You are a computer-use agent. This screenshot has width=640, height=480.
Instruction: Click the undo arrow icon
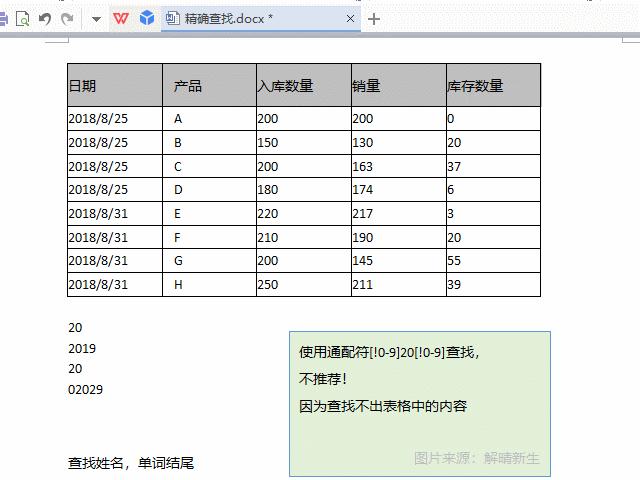tap(45, 19)
